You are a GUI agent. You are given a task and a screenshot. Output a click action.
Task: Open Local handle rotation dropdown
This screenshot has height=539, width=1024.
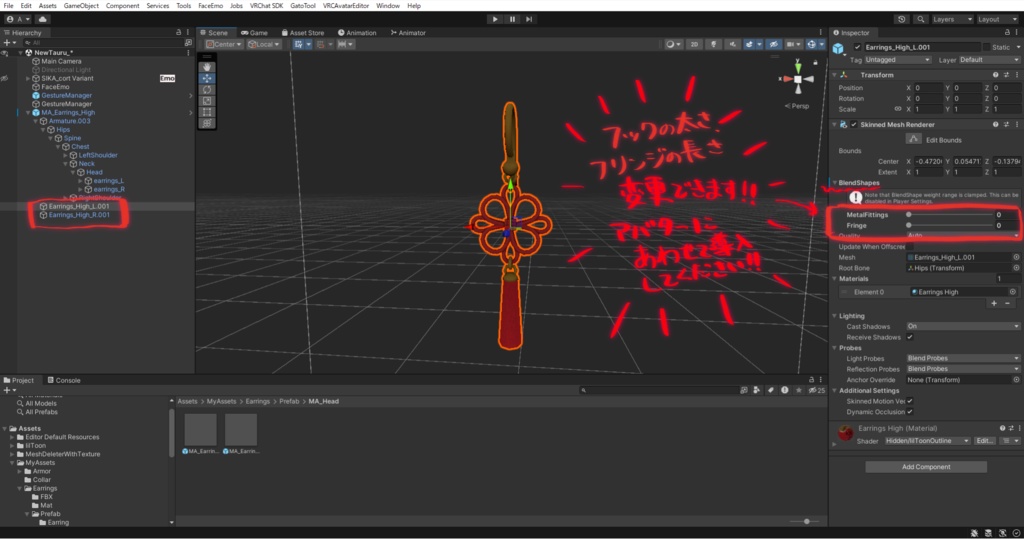point(264,44)
